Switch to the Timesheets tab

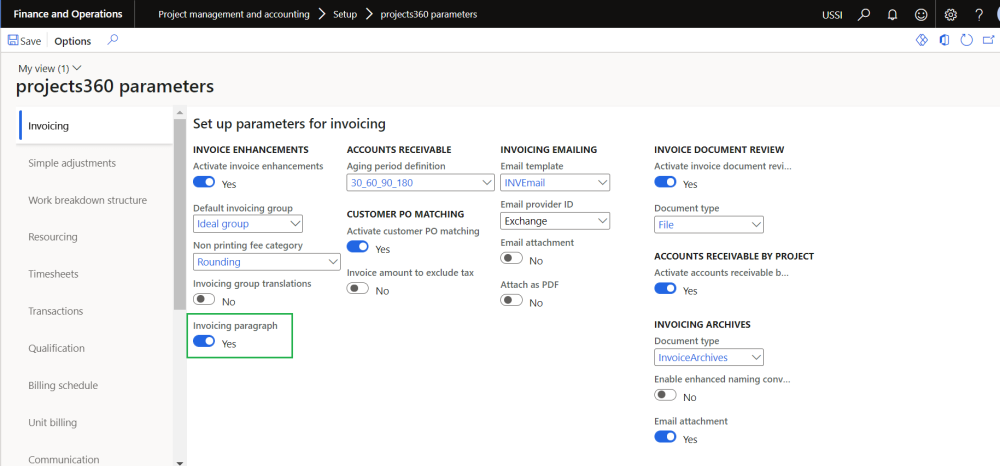click(x=53, y=274)
